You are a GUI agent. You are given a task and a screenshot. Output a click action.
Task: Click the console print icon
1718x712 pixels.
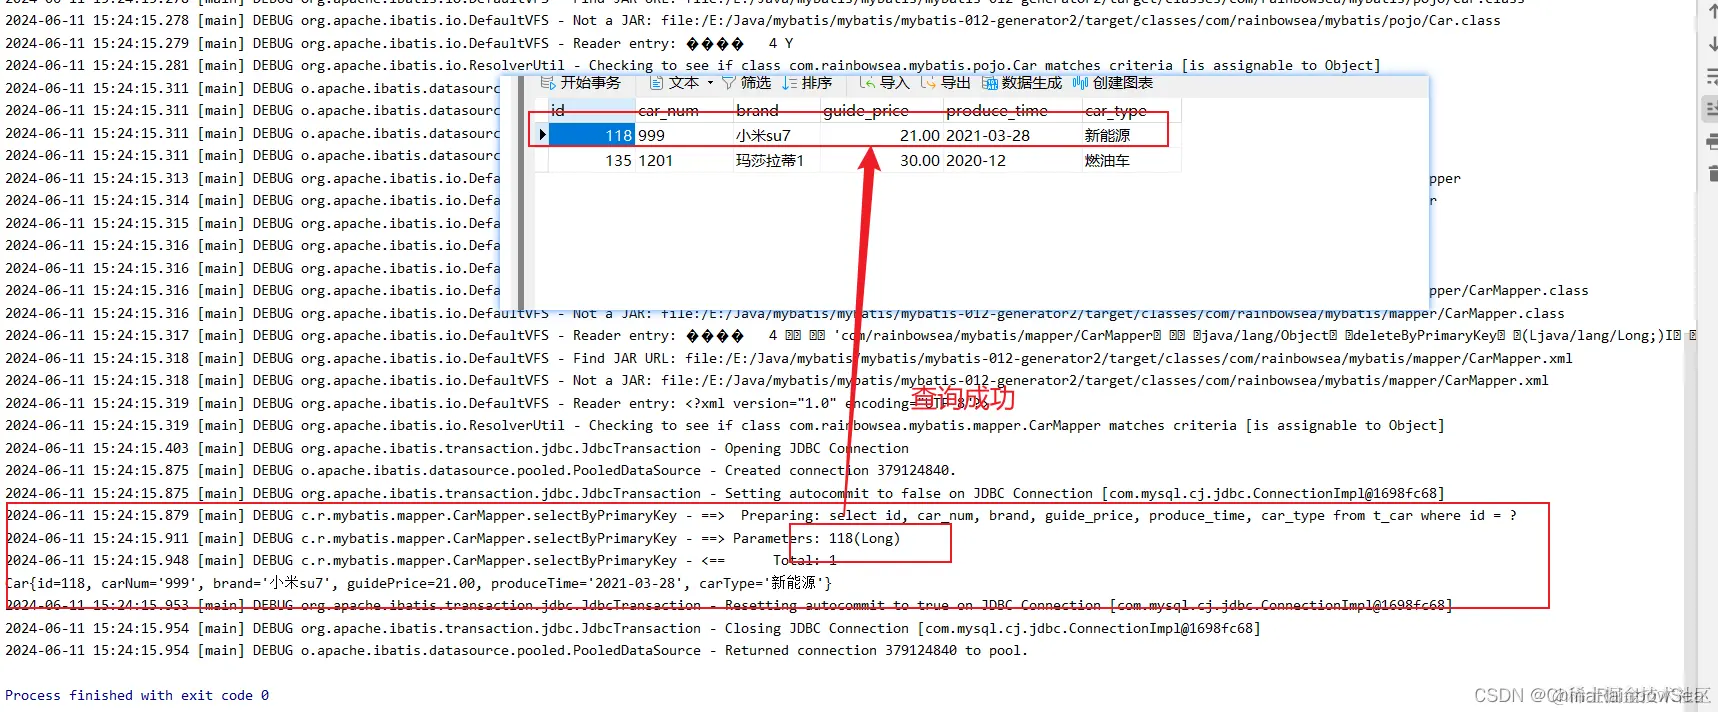(1712, 142)
